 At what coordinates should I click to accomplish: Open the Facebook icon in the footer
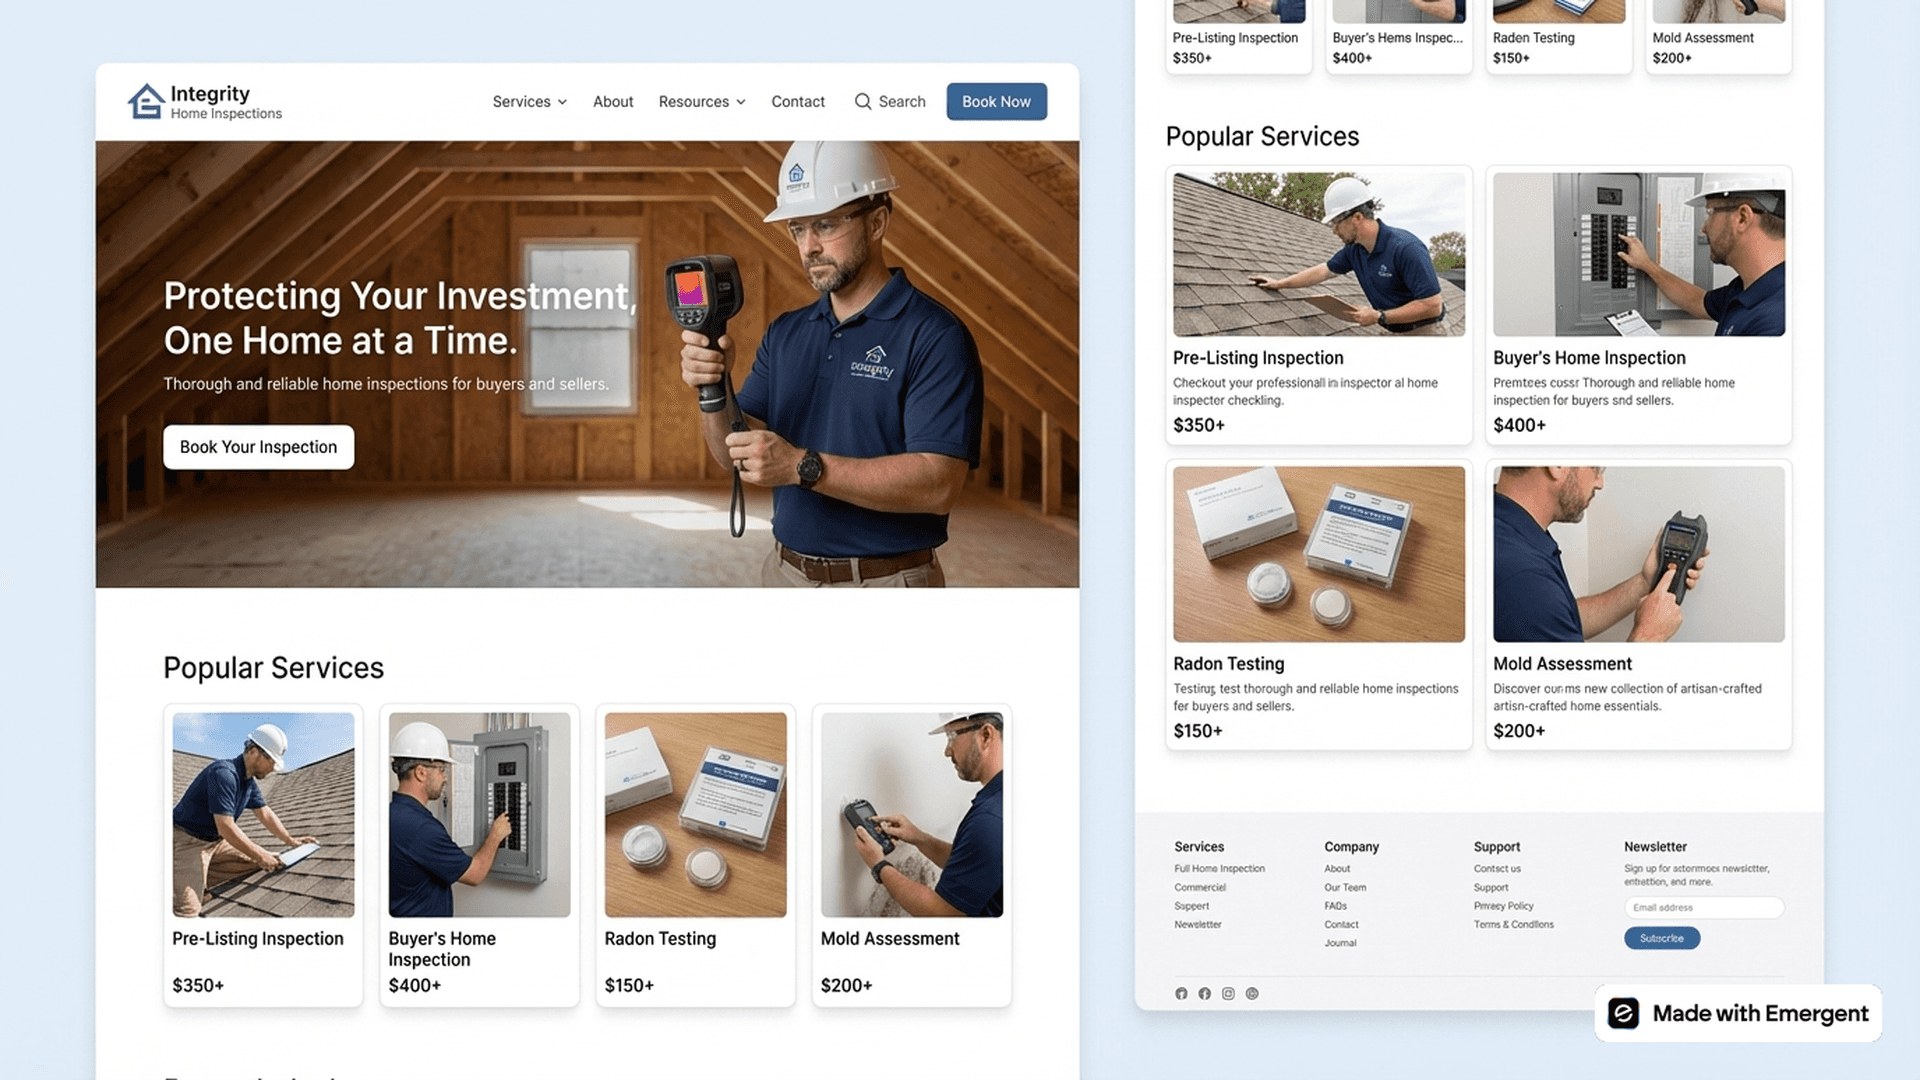(1204, 993)
